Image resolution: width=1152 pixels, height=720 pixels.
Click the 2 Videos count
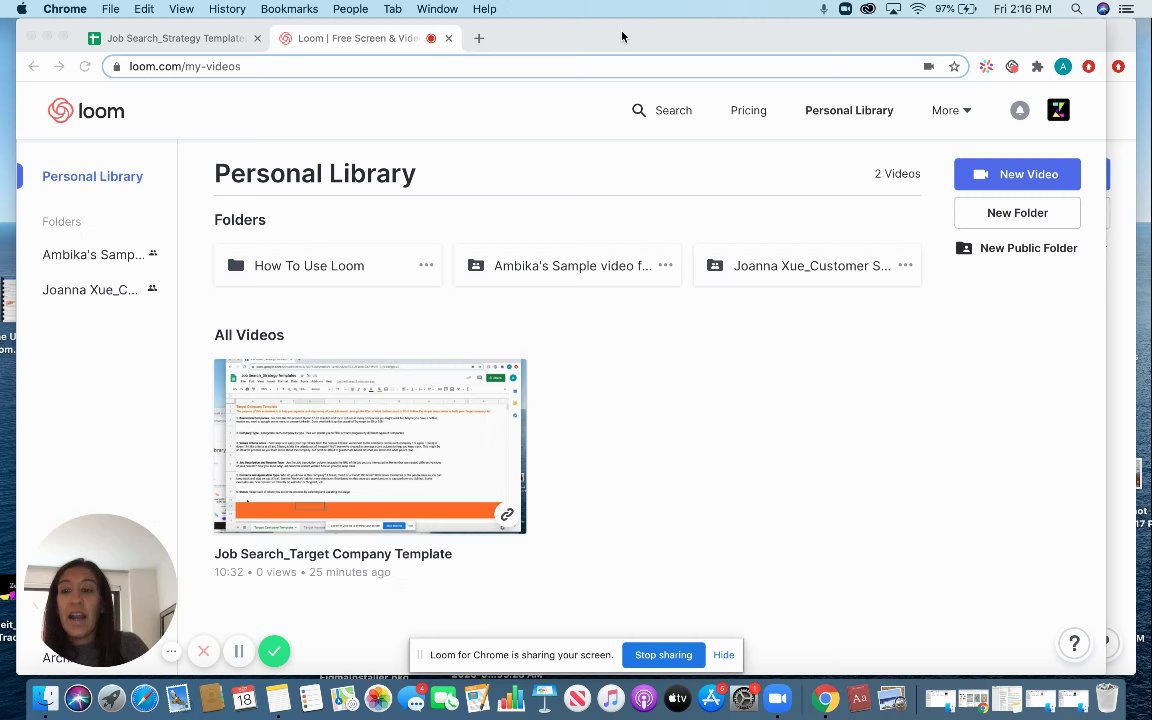(x=897, y=174)
